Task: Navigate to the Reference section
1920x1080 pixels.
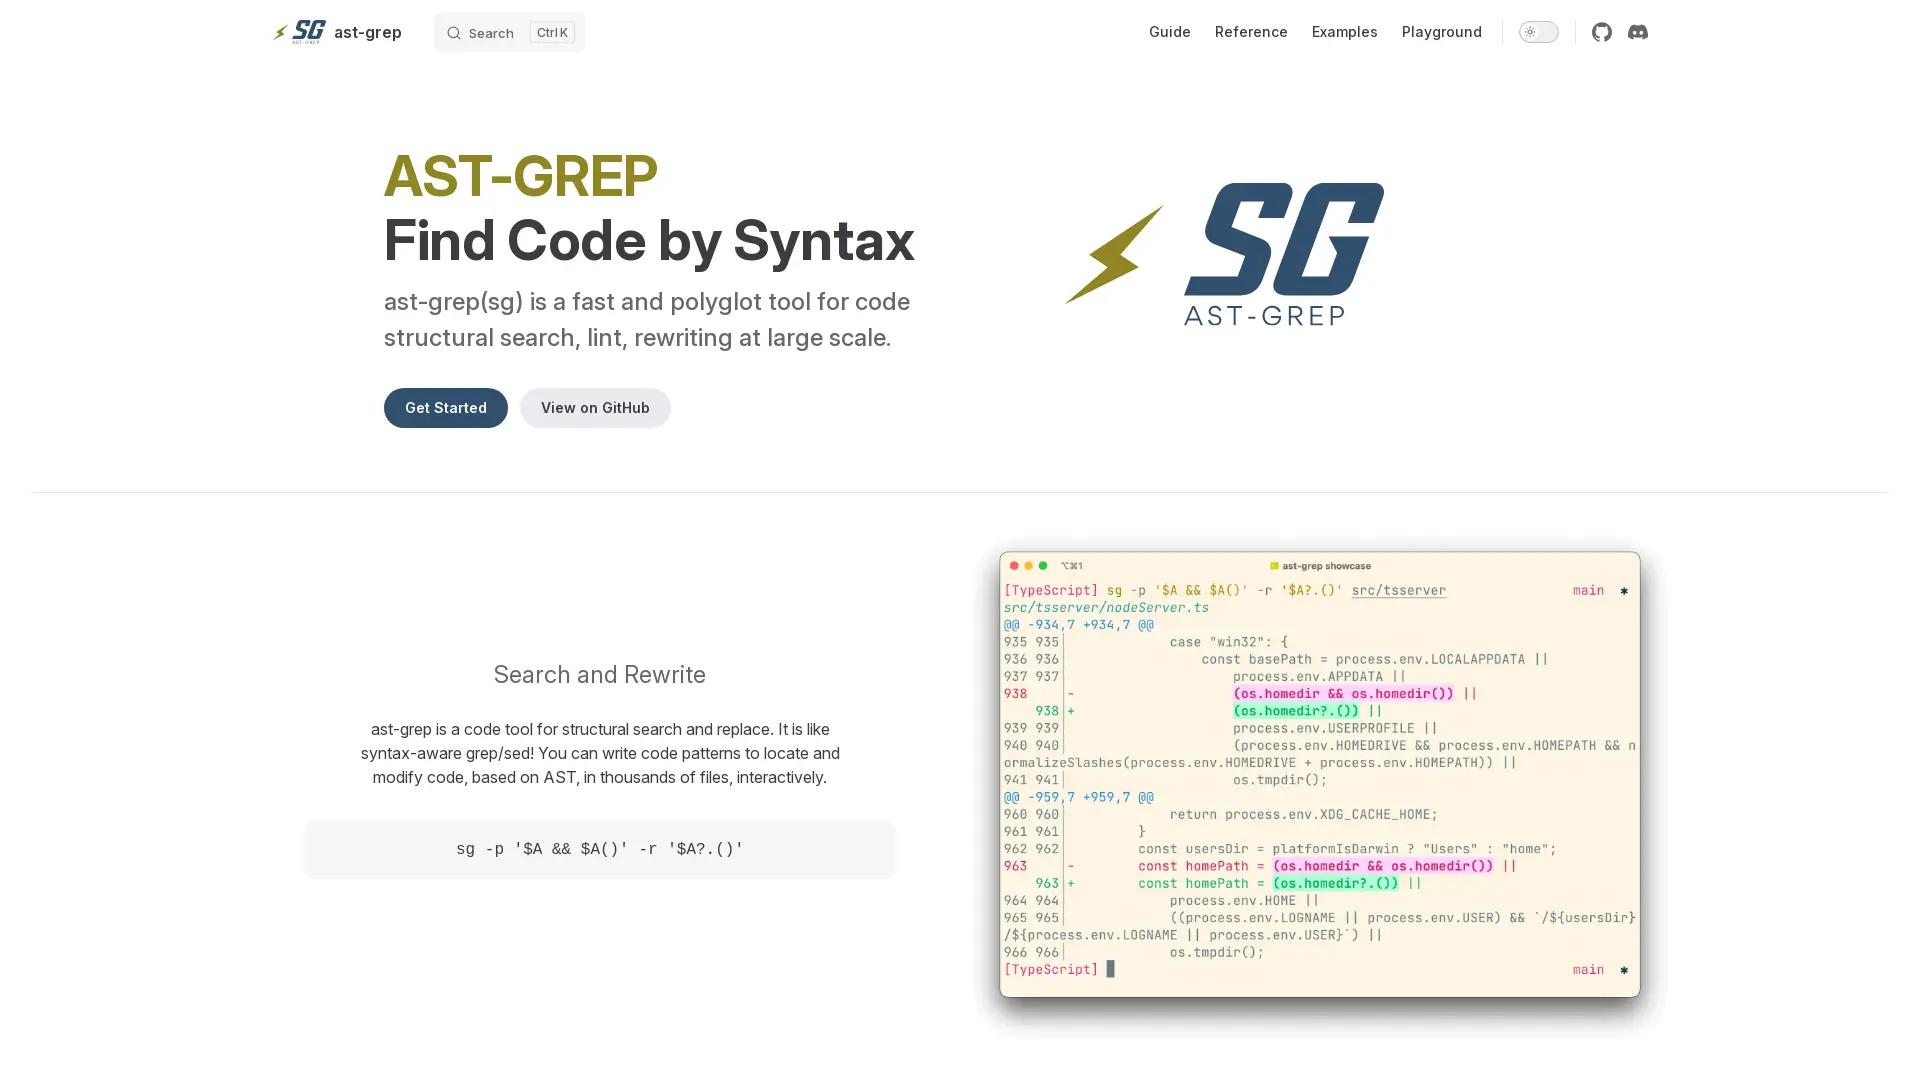Action: click(1251, 32)
